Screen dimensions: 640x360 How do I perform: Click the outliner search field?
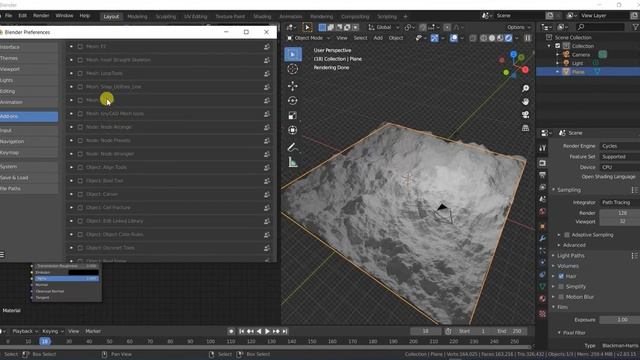(600, 27)
